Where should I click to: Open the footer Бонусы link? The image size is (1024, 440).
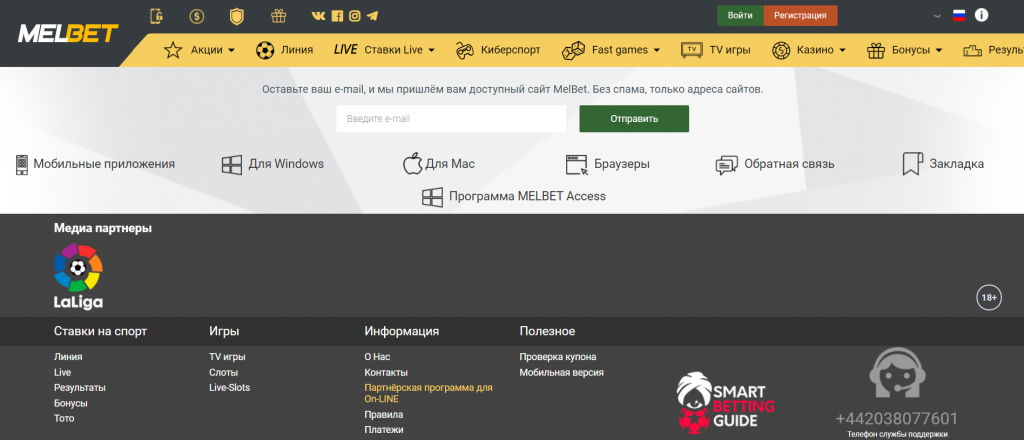coord(71,403)
